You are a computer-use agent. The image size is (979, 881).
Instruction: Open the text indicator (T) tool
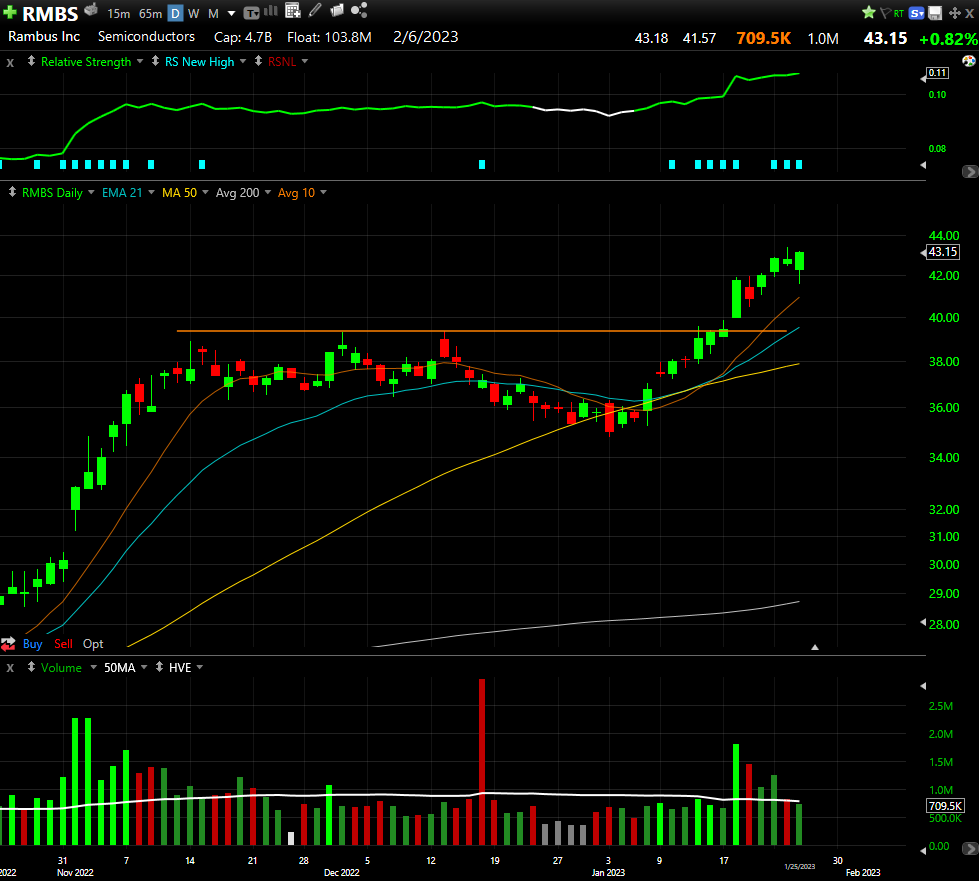(251, 12)
